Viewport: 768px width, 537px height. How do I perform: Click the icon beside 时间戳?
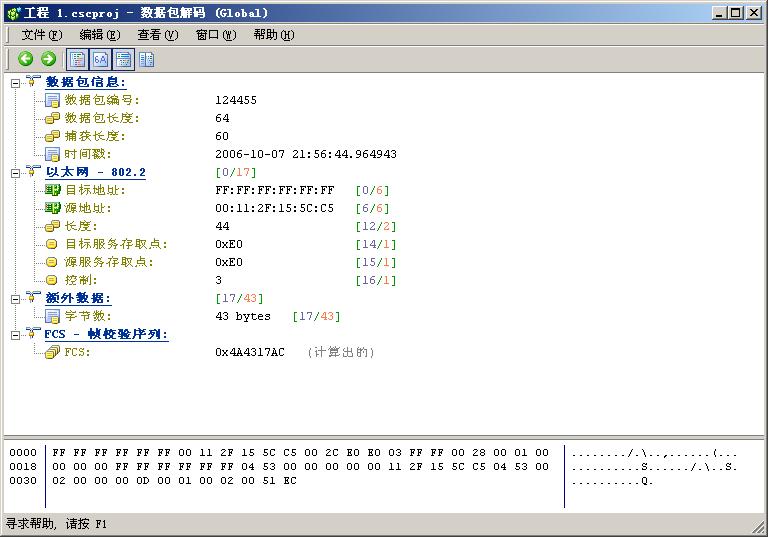pos(52,154)
